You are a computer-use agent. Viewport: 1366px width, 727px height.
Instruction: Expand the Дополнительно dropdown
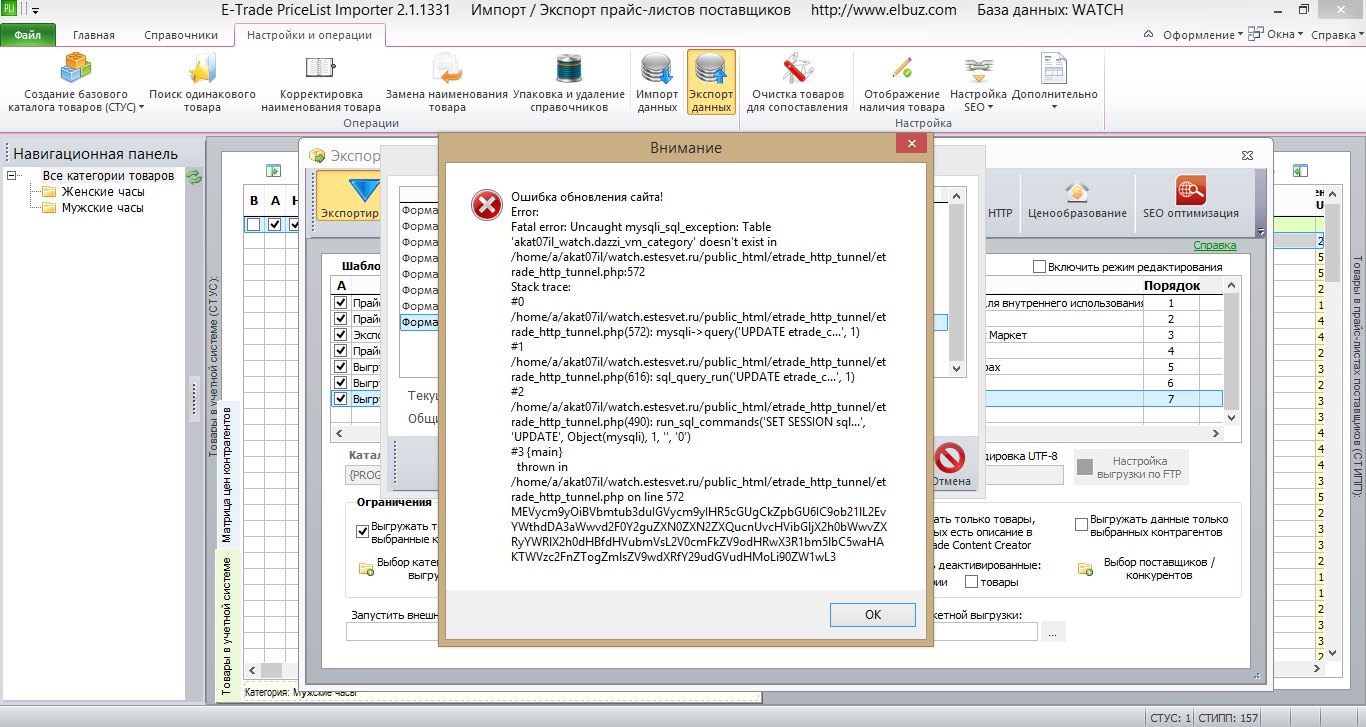point(1054,82)
